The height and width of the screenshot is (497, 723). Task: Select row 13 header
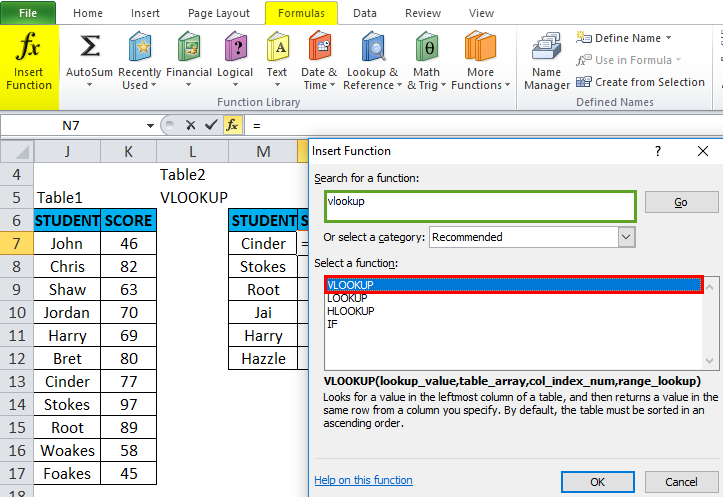pyautogui.click(x=17, y=381)
